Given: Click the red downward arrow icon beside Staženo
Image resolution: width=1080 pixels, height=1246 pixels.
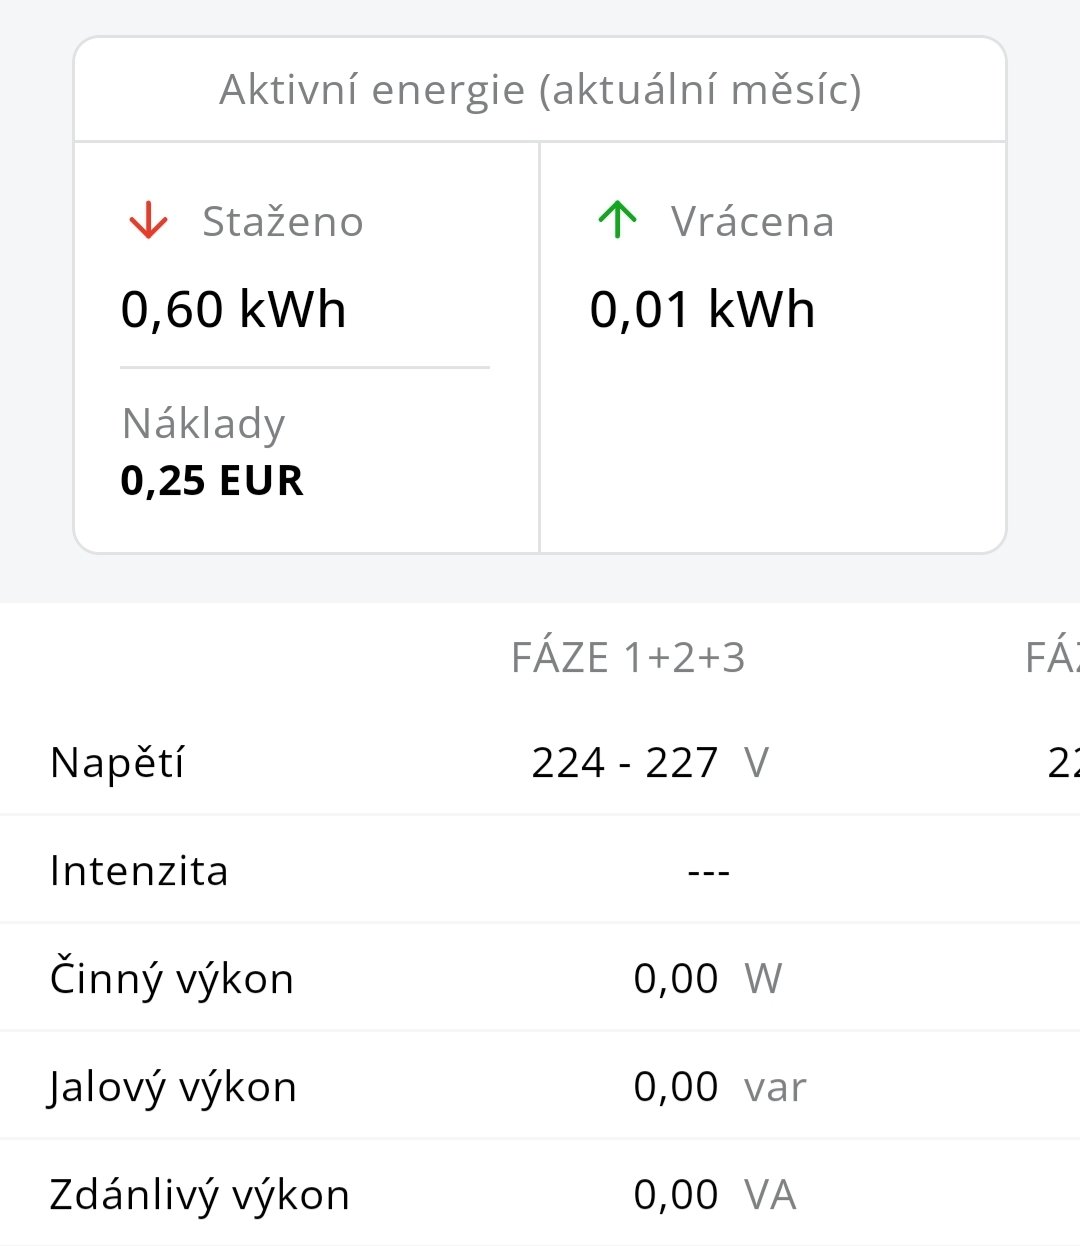Looking at the screenshot, I should pos(148,220).
